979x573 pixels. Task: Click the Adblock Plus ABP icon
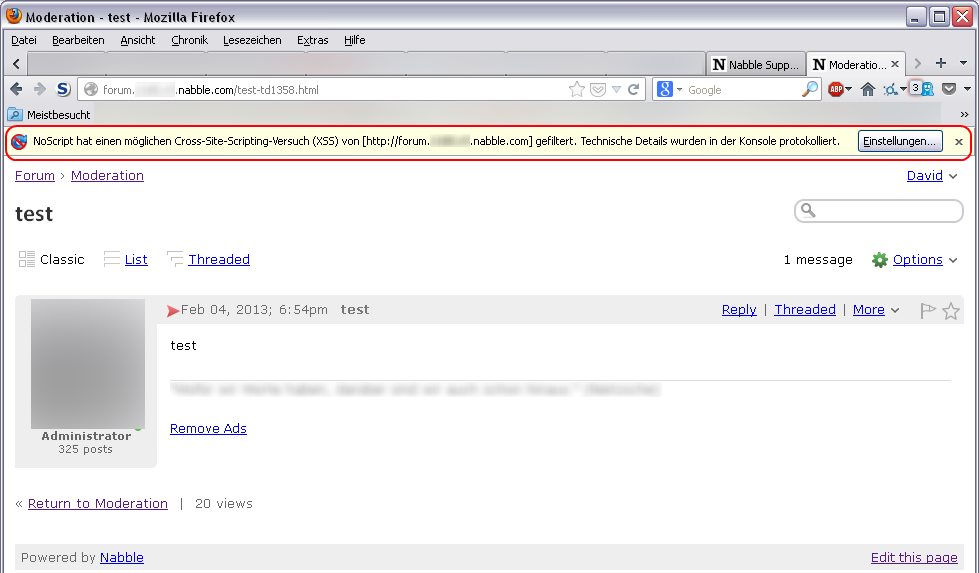tap(836, 89)
